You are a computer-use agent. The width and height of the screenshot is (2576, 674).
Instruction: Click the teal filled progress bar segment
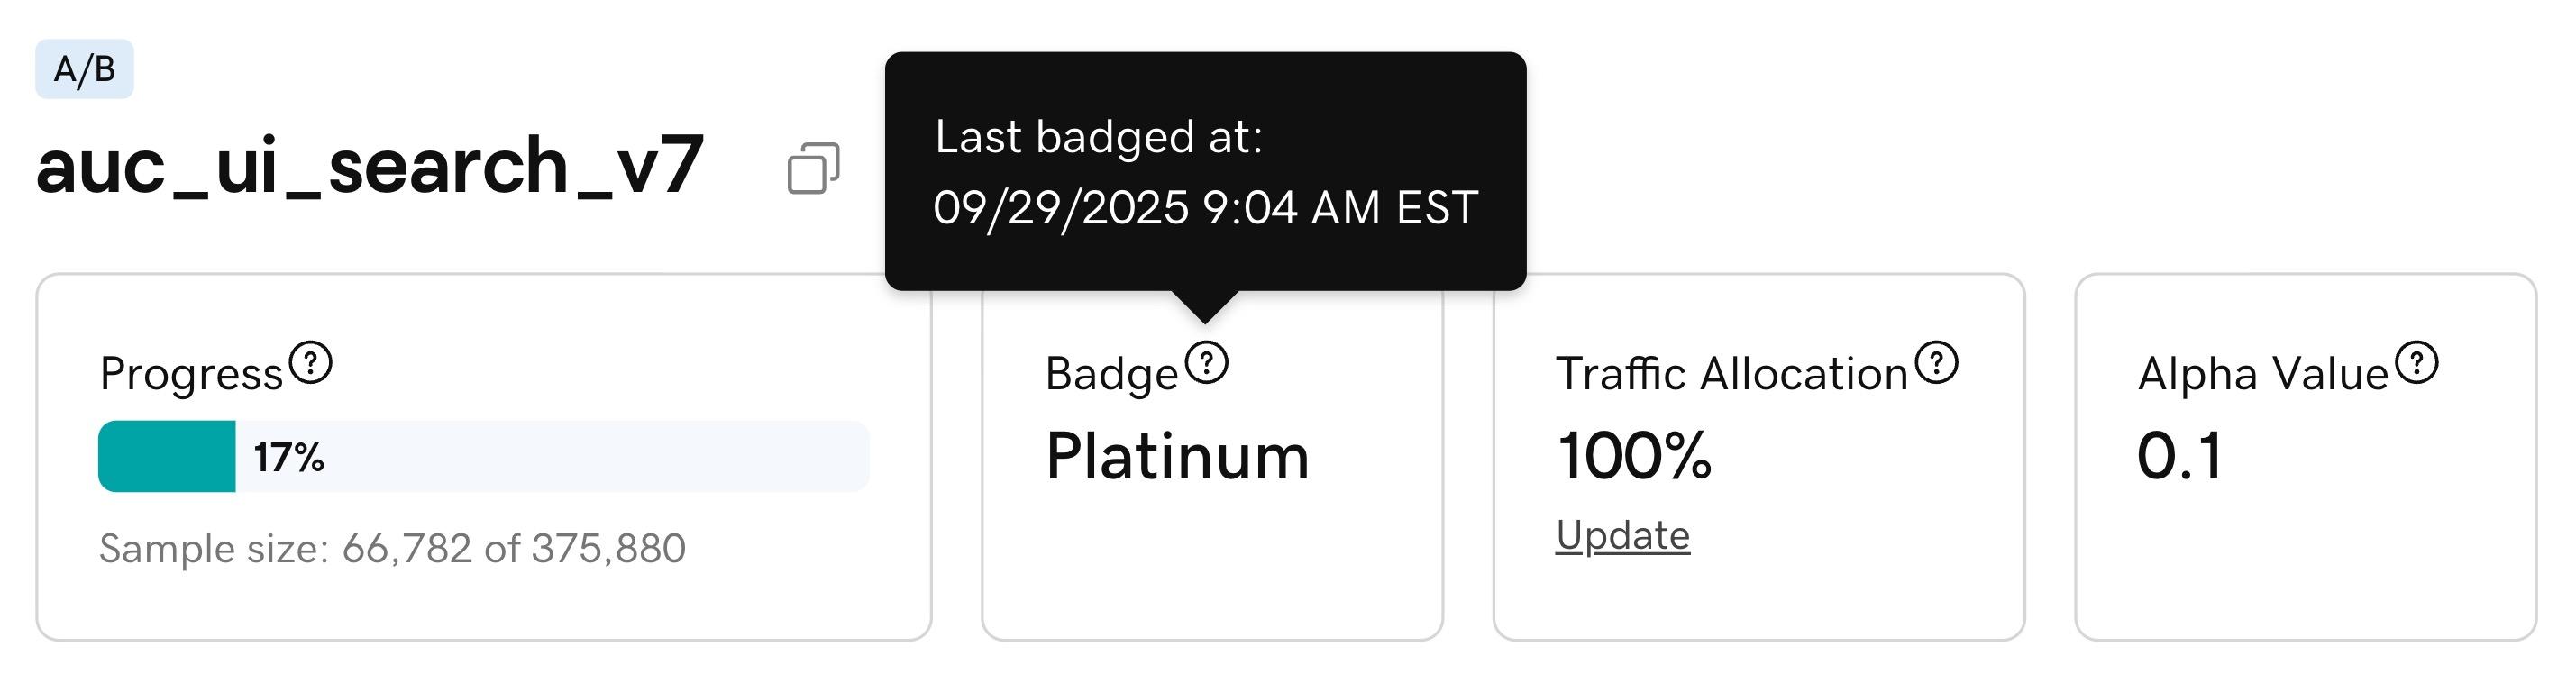tap(167, 457)
